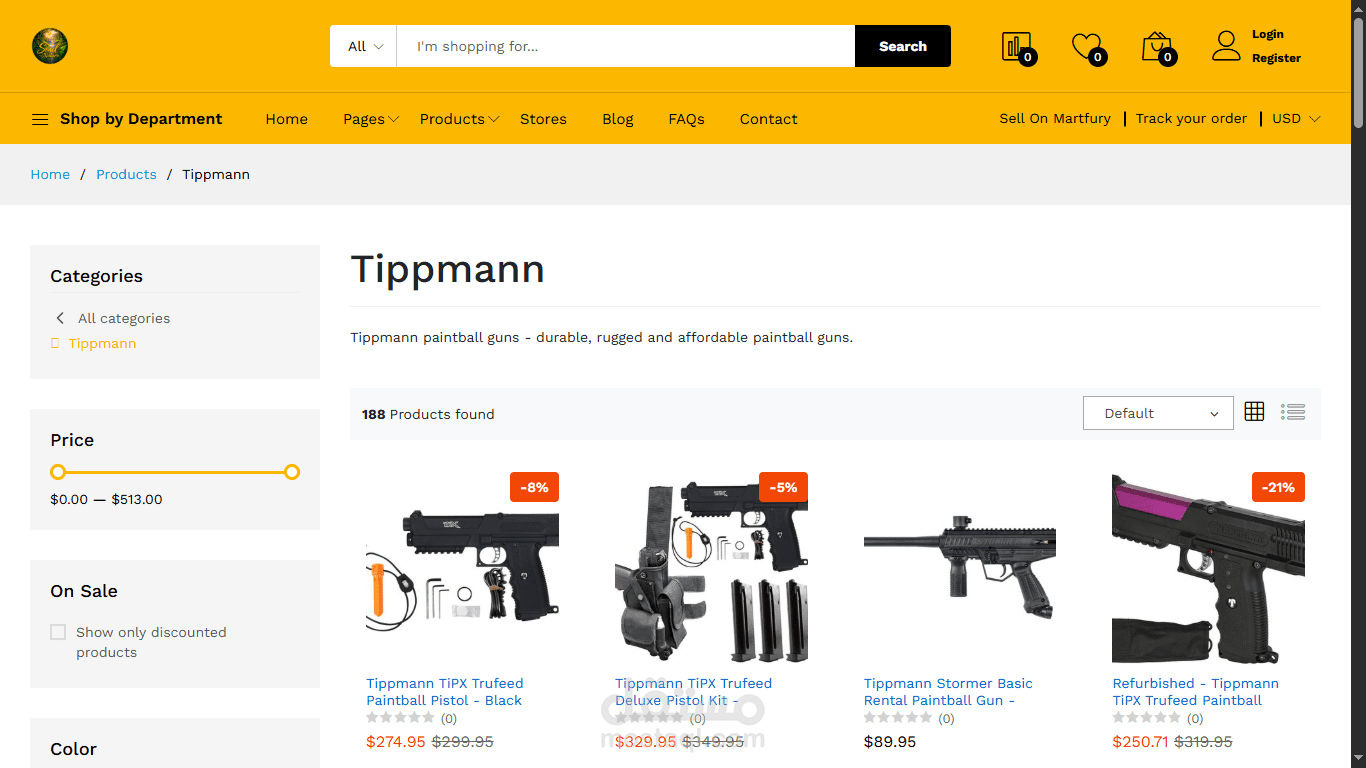1366x768 pixels.
Task: Go back via All categories arrow
Action: point(60,318)
